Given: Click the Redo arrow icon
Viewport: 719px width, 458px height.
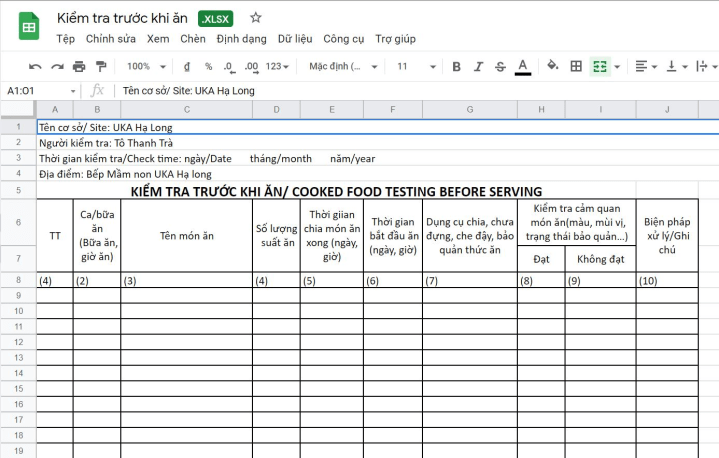Looking at the screenshot, I should coord(57,67).
